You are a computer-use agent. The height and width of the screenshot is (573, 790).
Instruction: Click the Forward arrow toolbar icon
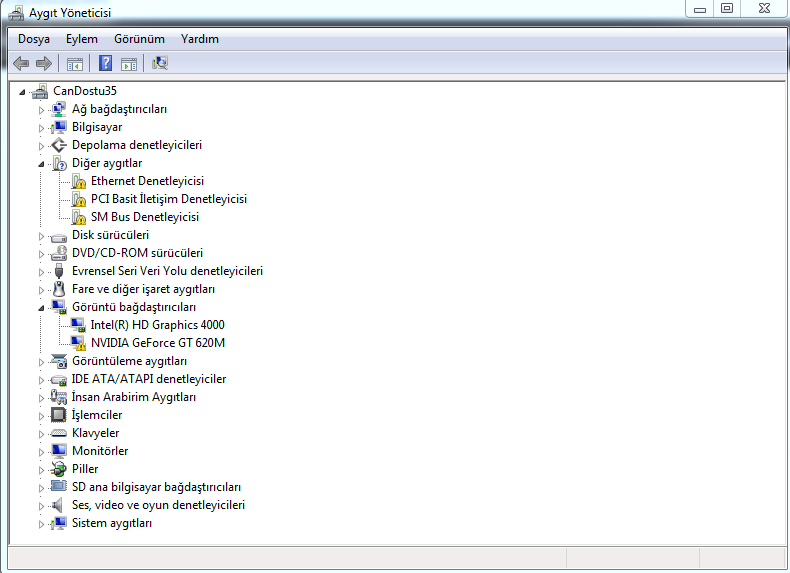44,63
